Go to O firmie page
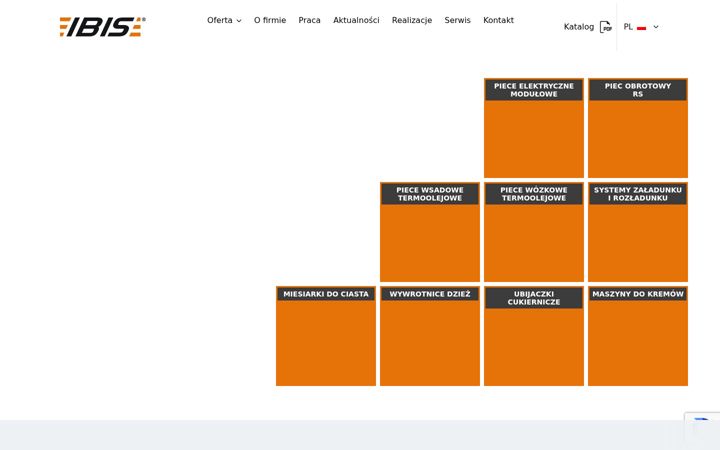This screenshot has width=720, height=450. point(270,20)
